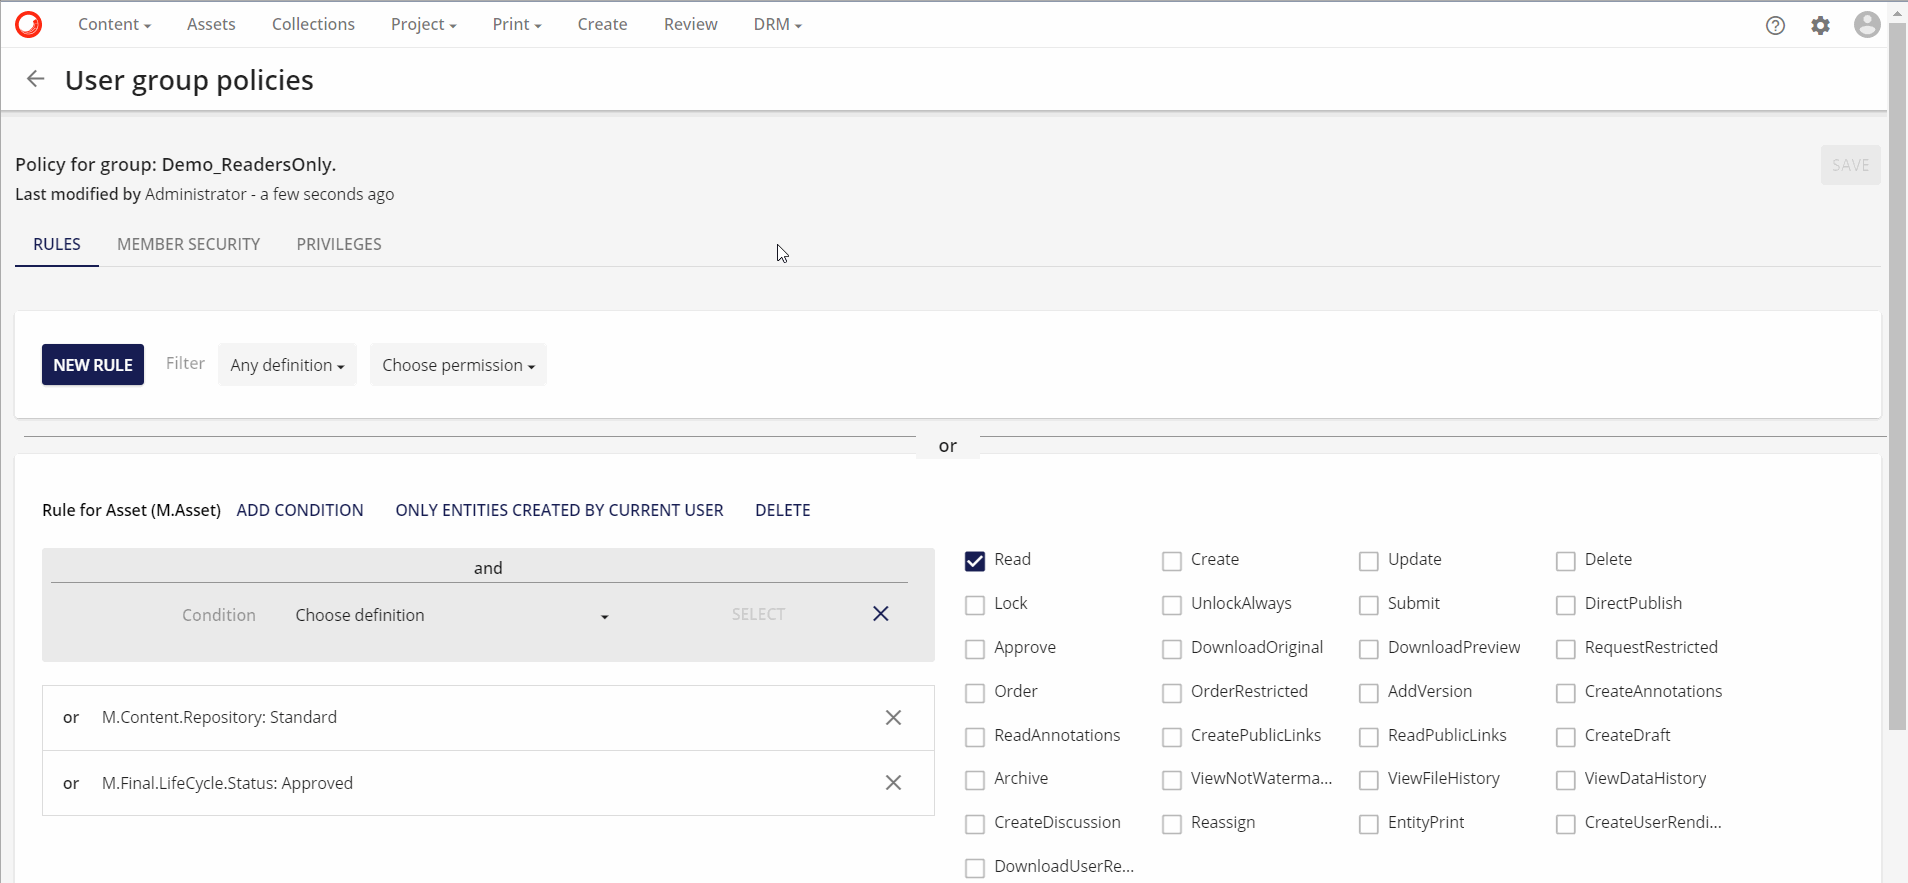Viewport: 1908px width, 883px height.
Task: Tick the ViewDataHistory checkbox
Action: coord(1566,780)
